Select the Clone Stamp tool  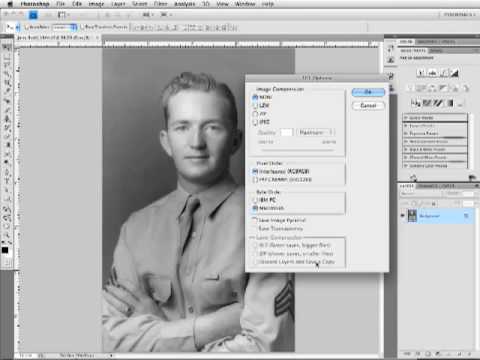(x=6, y=118)
